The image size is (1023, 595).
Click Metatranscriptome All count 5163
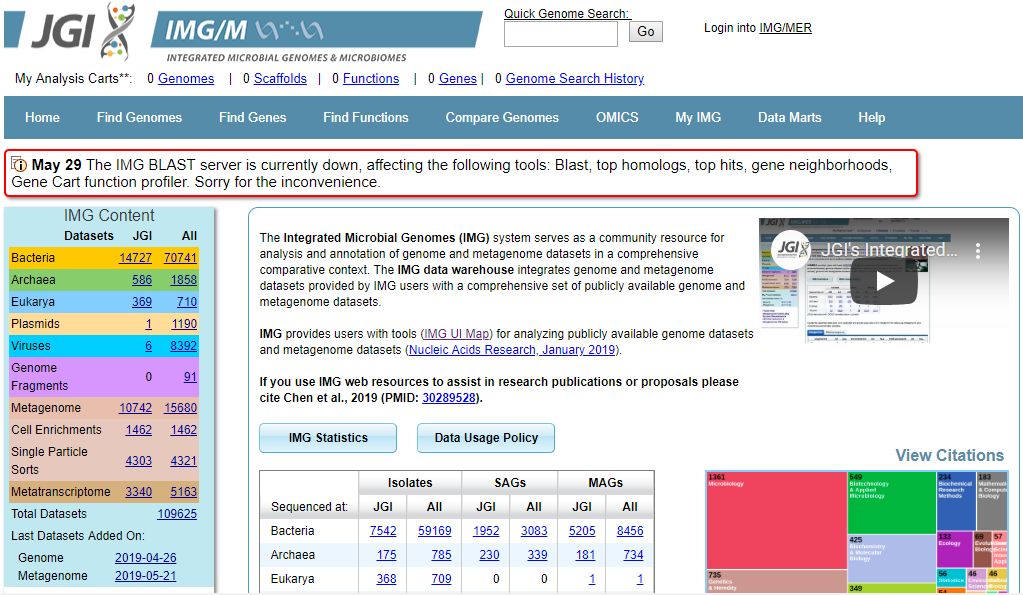183,492
